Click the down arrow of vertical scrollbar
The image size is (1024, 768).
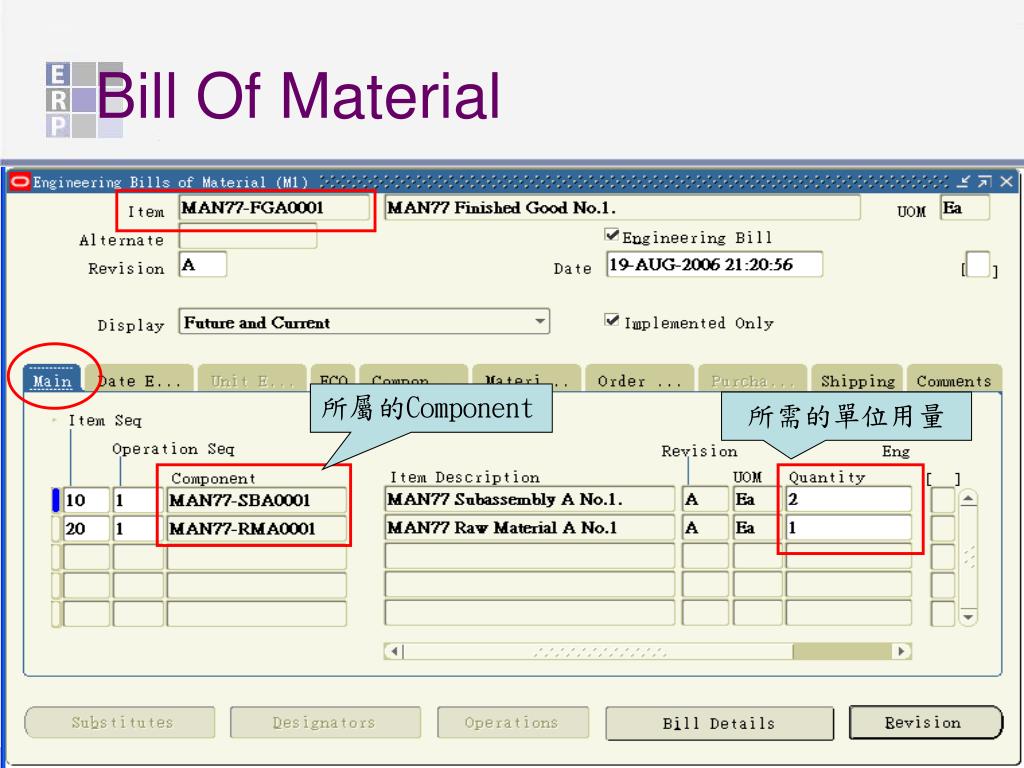tap(968, 616)
